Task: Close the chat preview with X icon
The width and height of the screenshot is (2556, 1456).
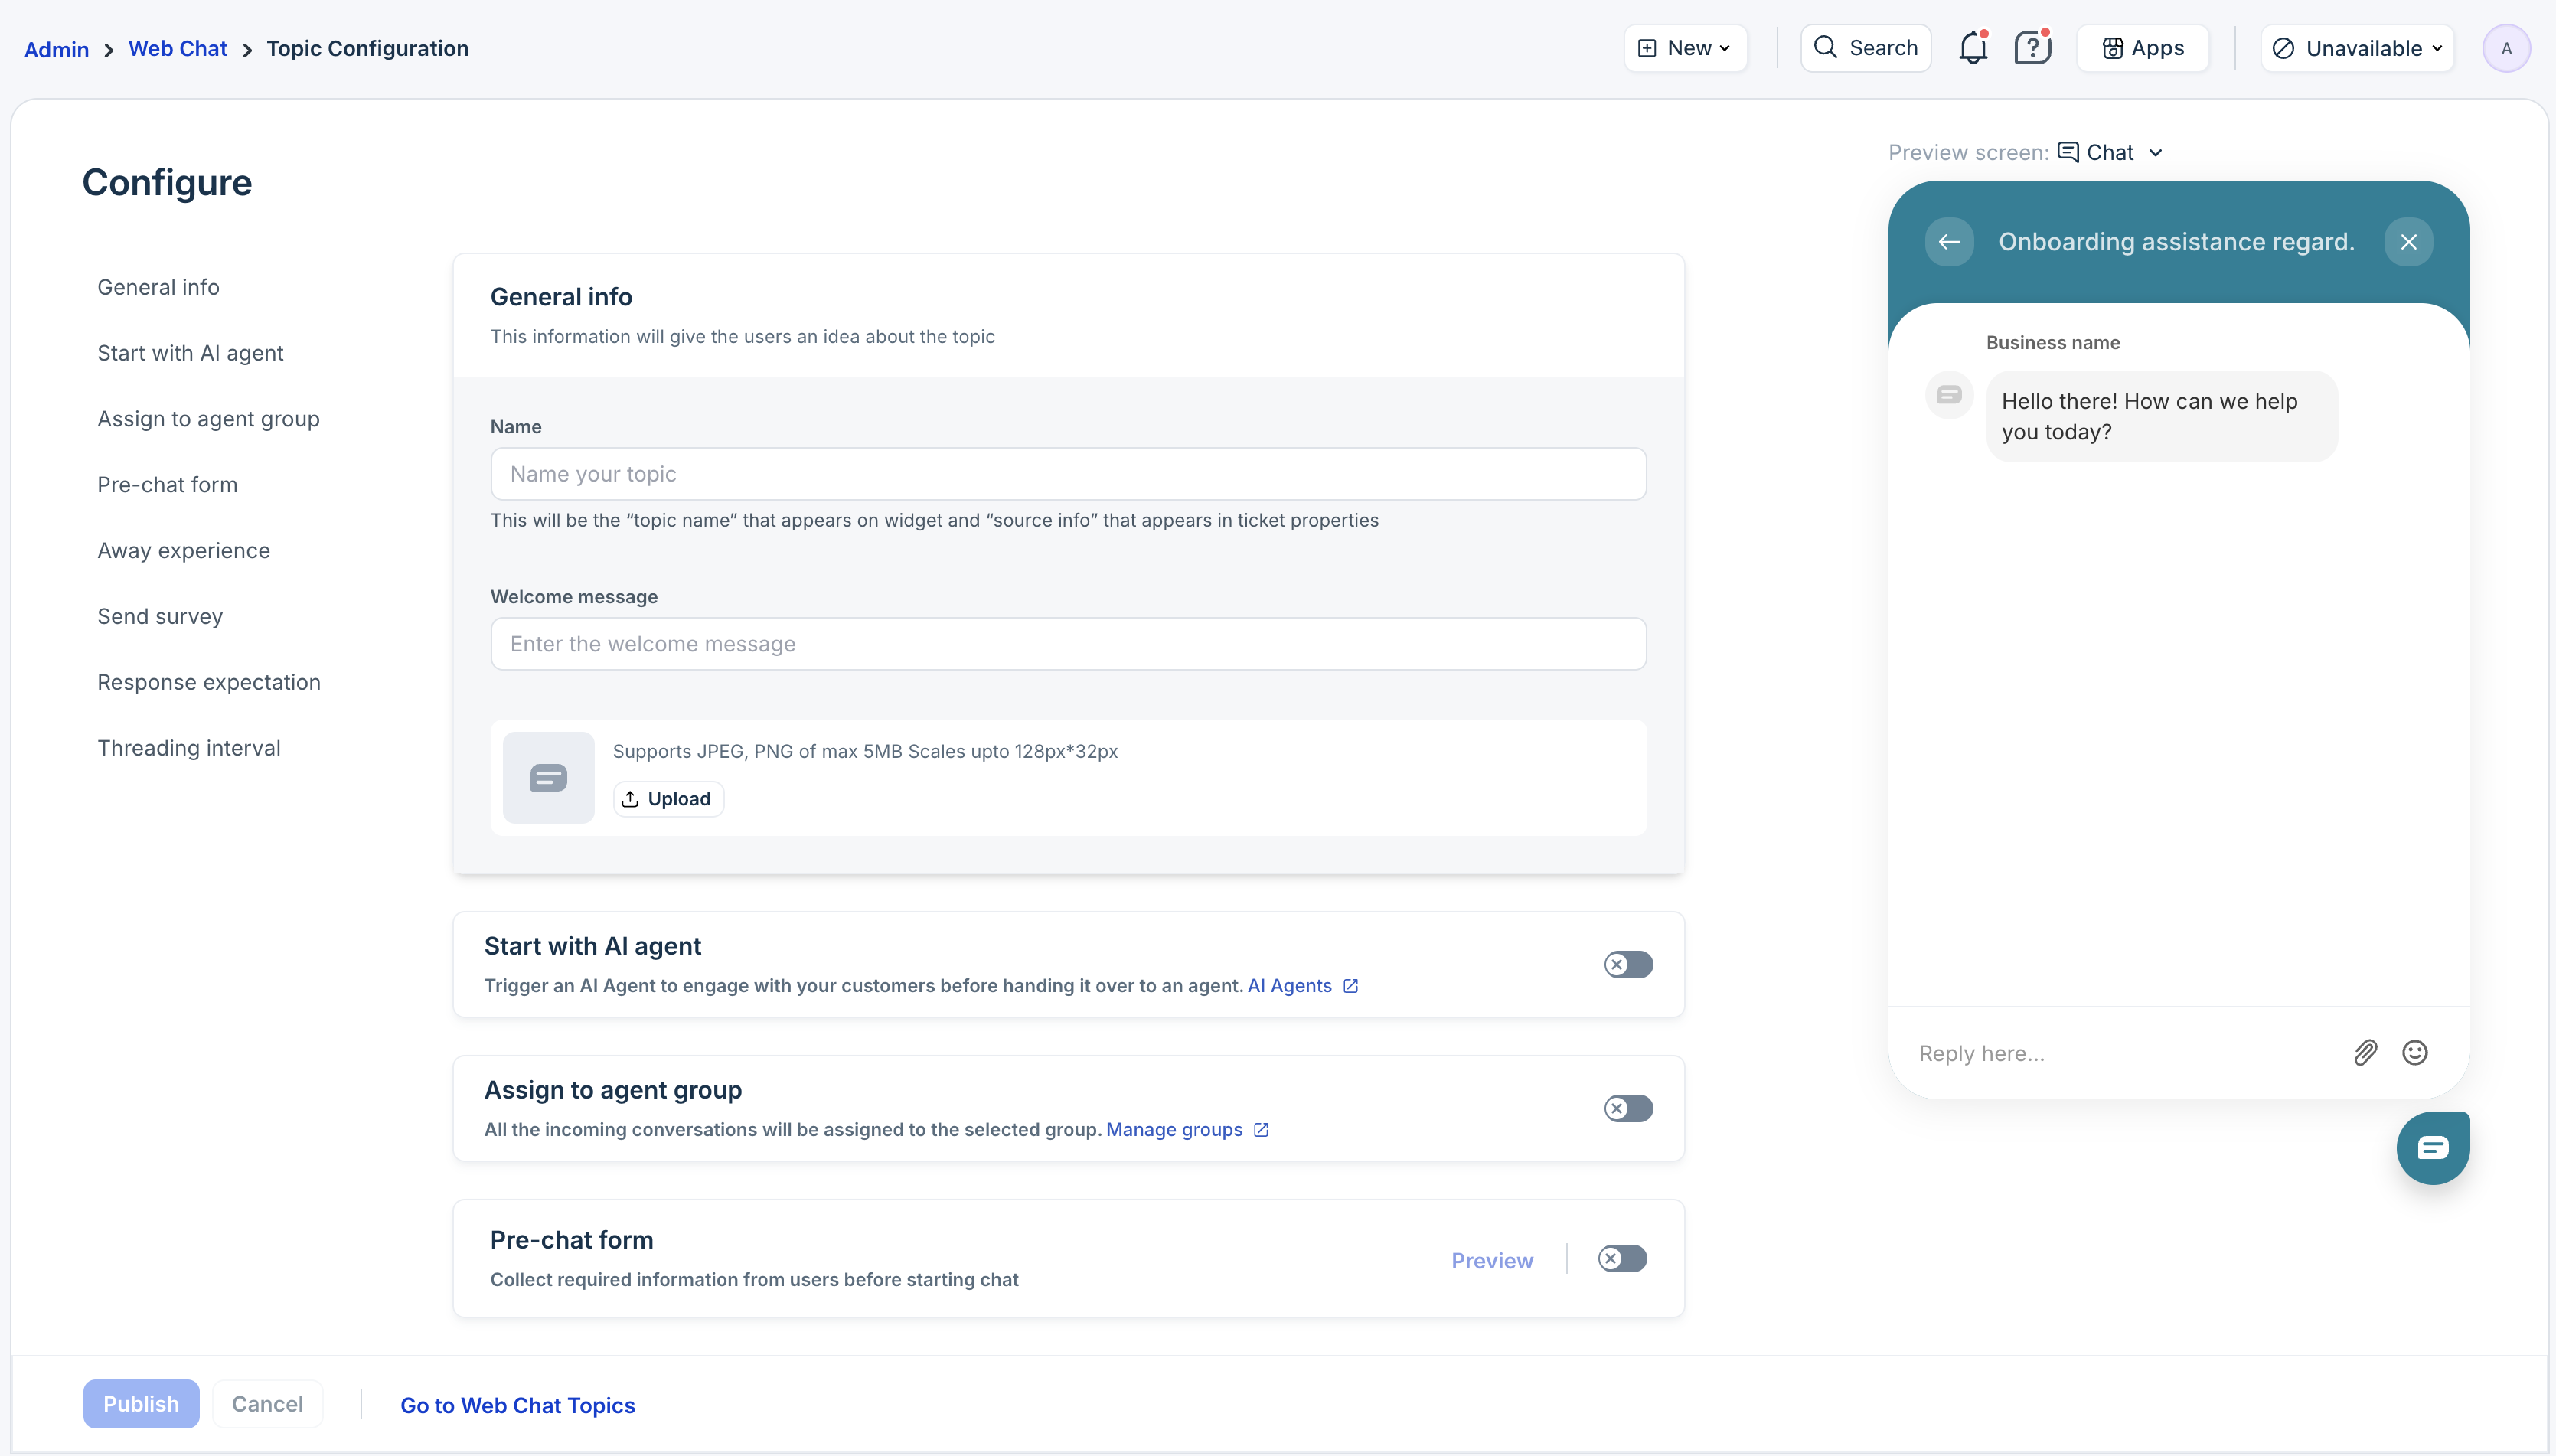Action: point(2408,242)
